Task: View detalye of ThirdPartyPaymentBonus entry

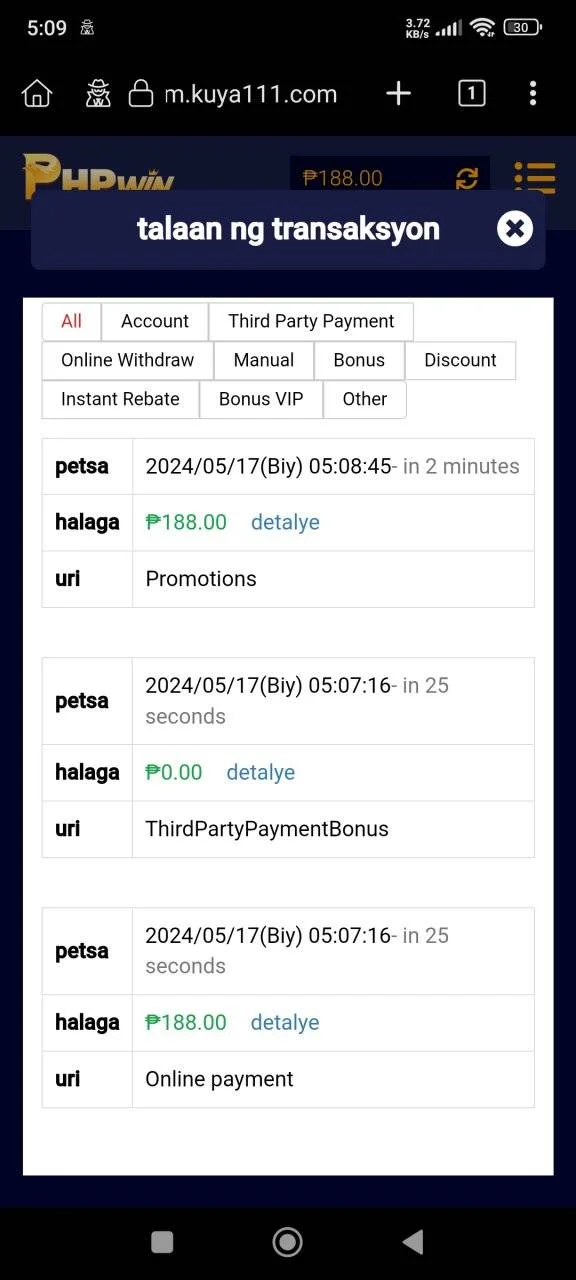Action: pos(261,772)
